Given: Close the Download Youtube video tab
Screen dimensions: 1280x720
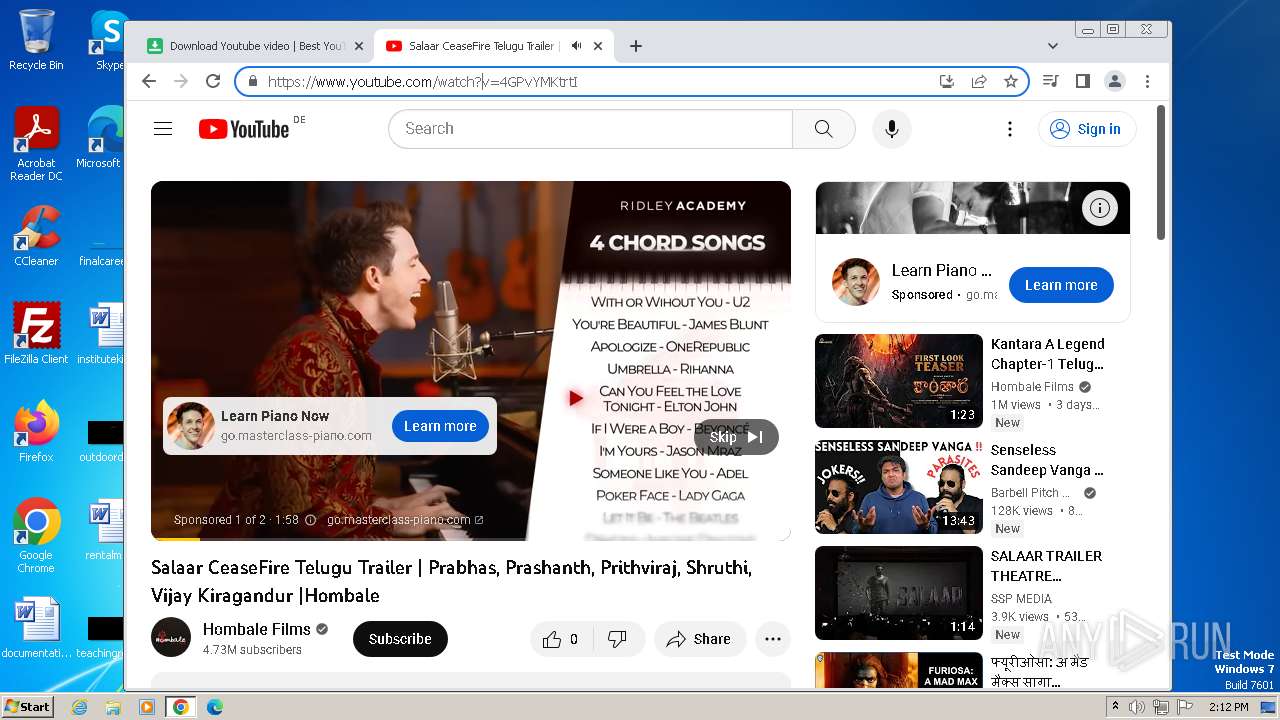Looking at the screenshot, I should [x=359, y=46].
